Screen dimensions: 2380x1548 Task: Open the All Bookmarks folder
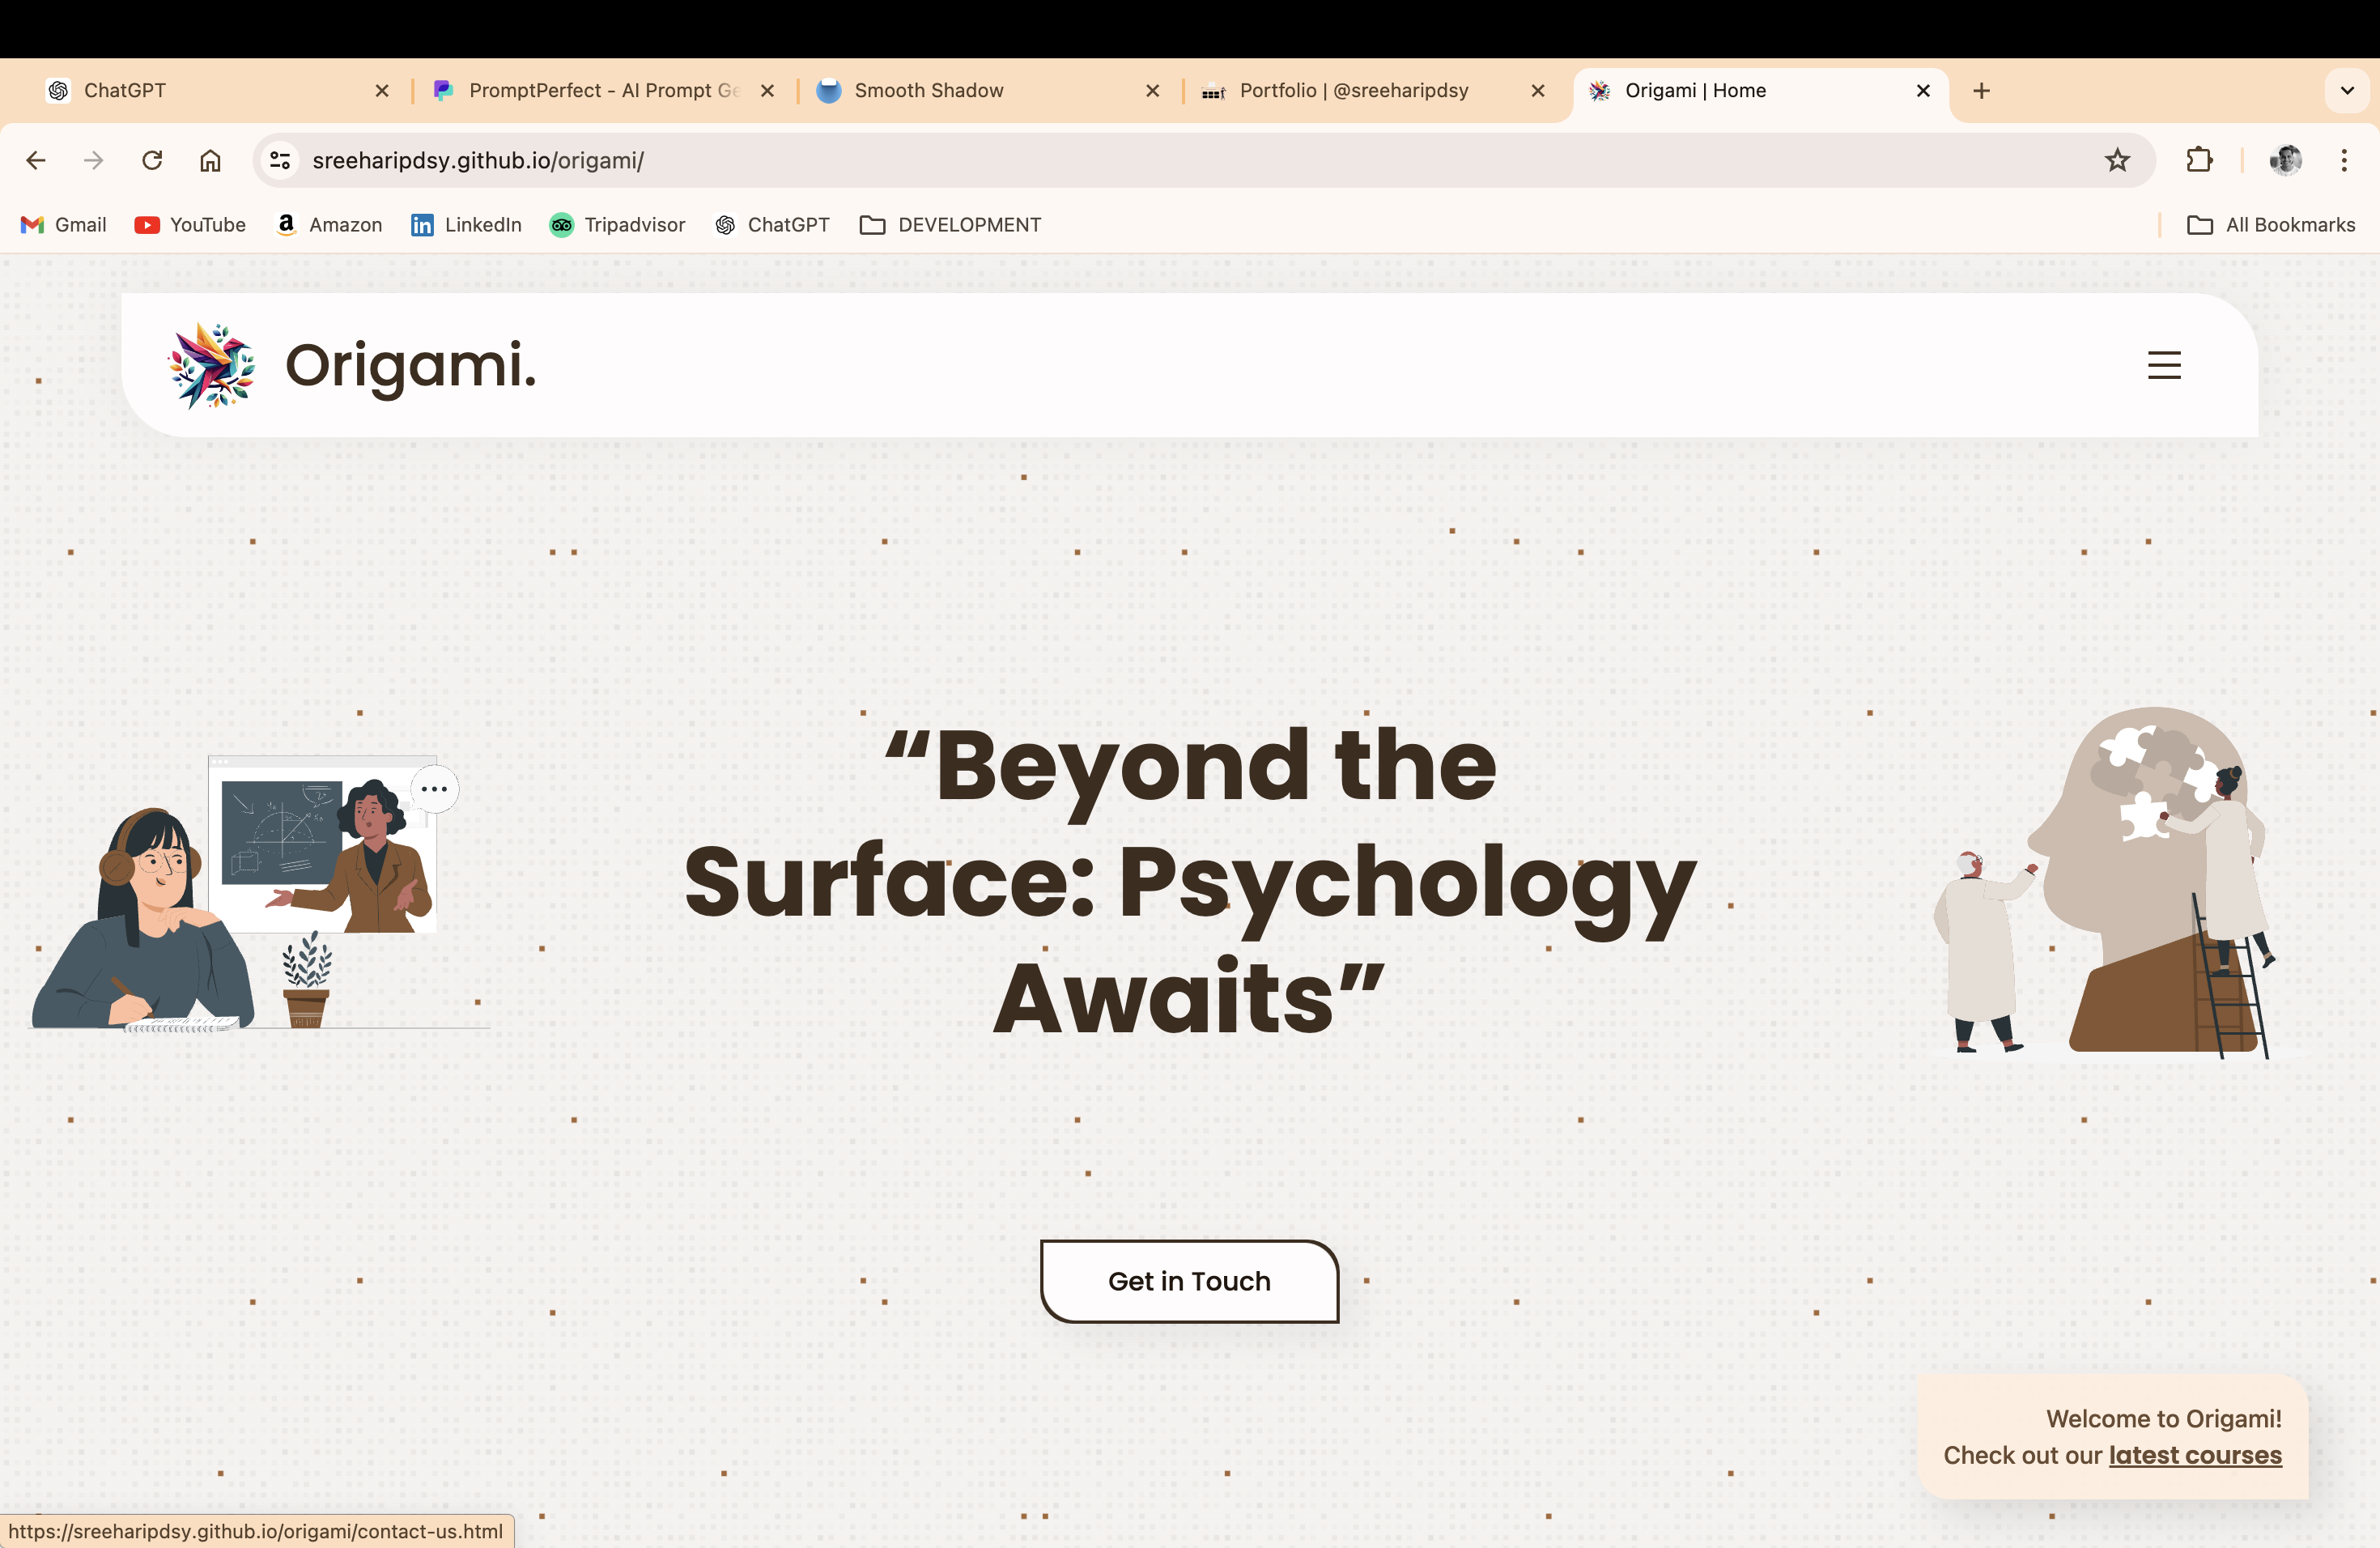coord(2271,225)
